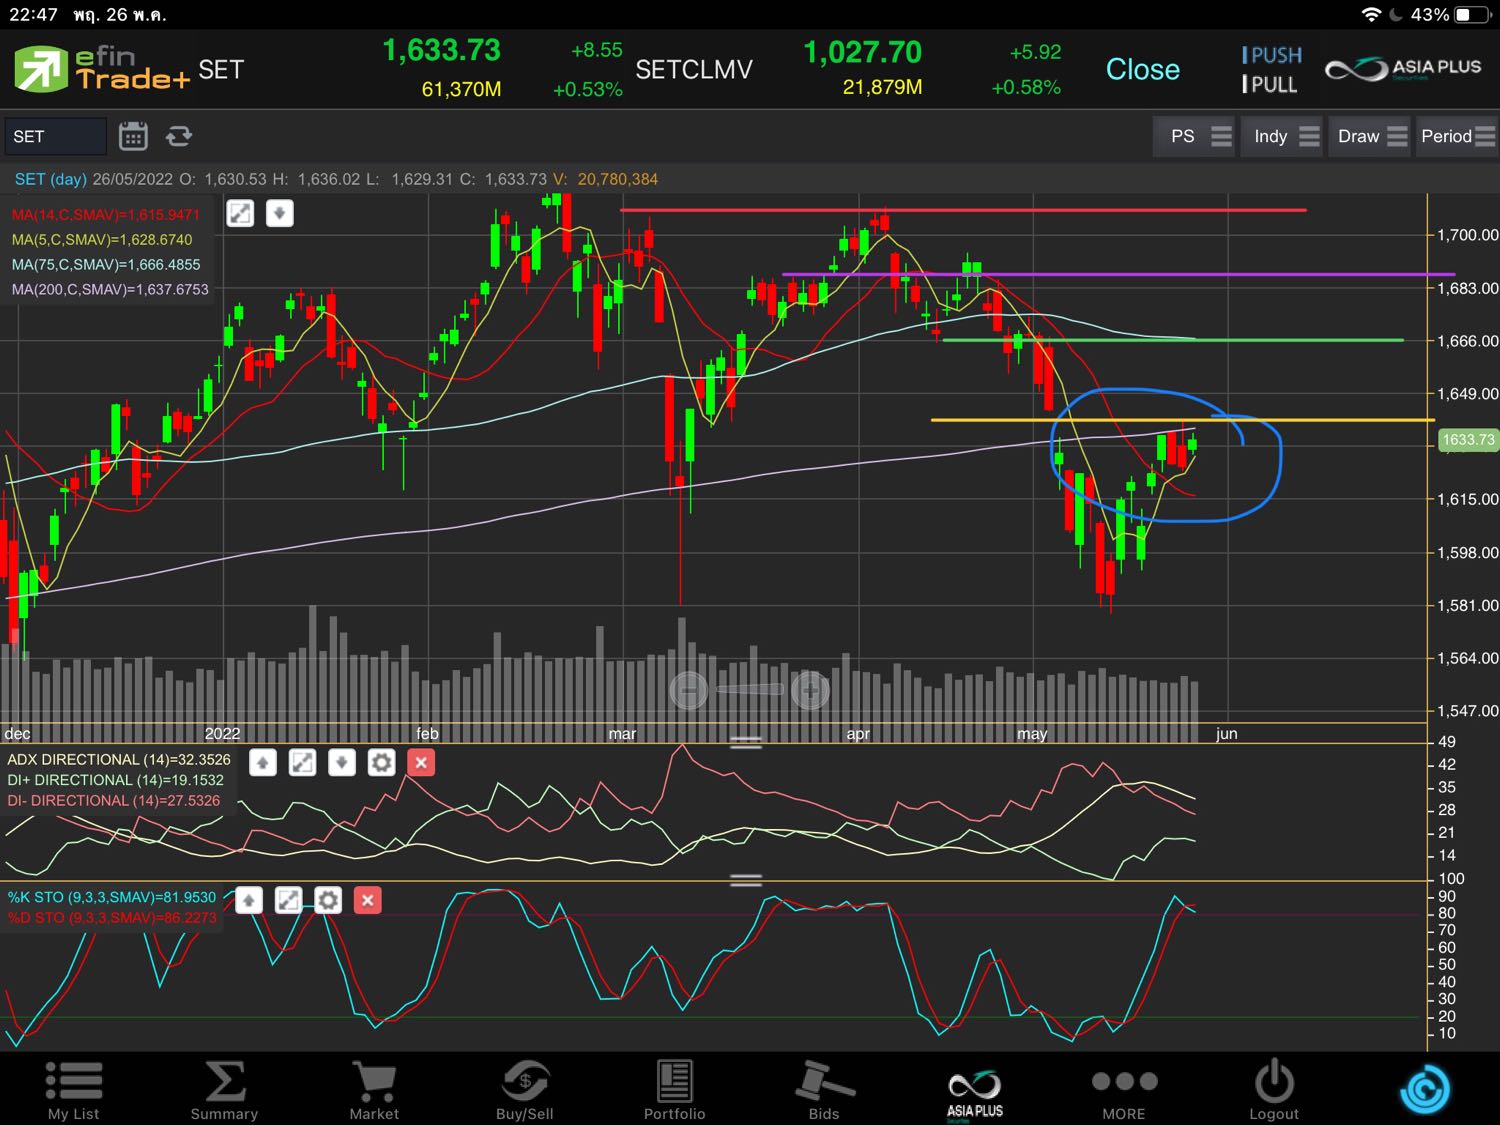Move the ADX panel down
Image resolution: width=1500 pixels, height=1125 pixels.
(x=342, y=763)
